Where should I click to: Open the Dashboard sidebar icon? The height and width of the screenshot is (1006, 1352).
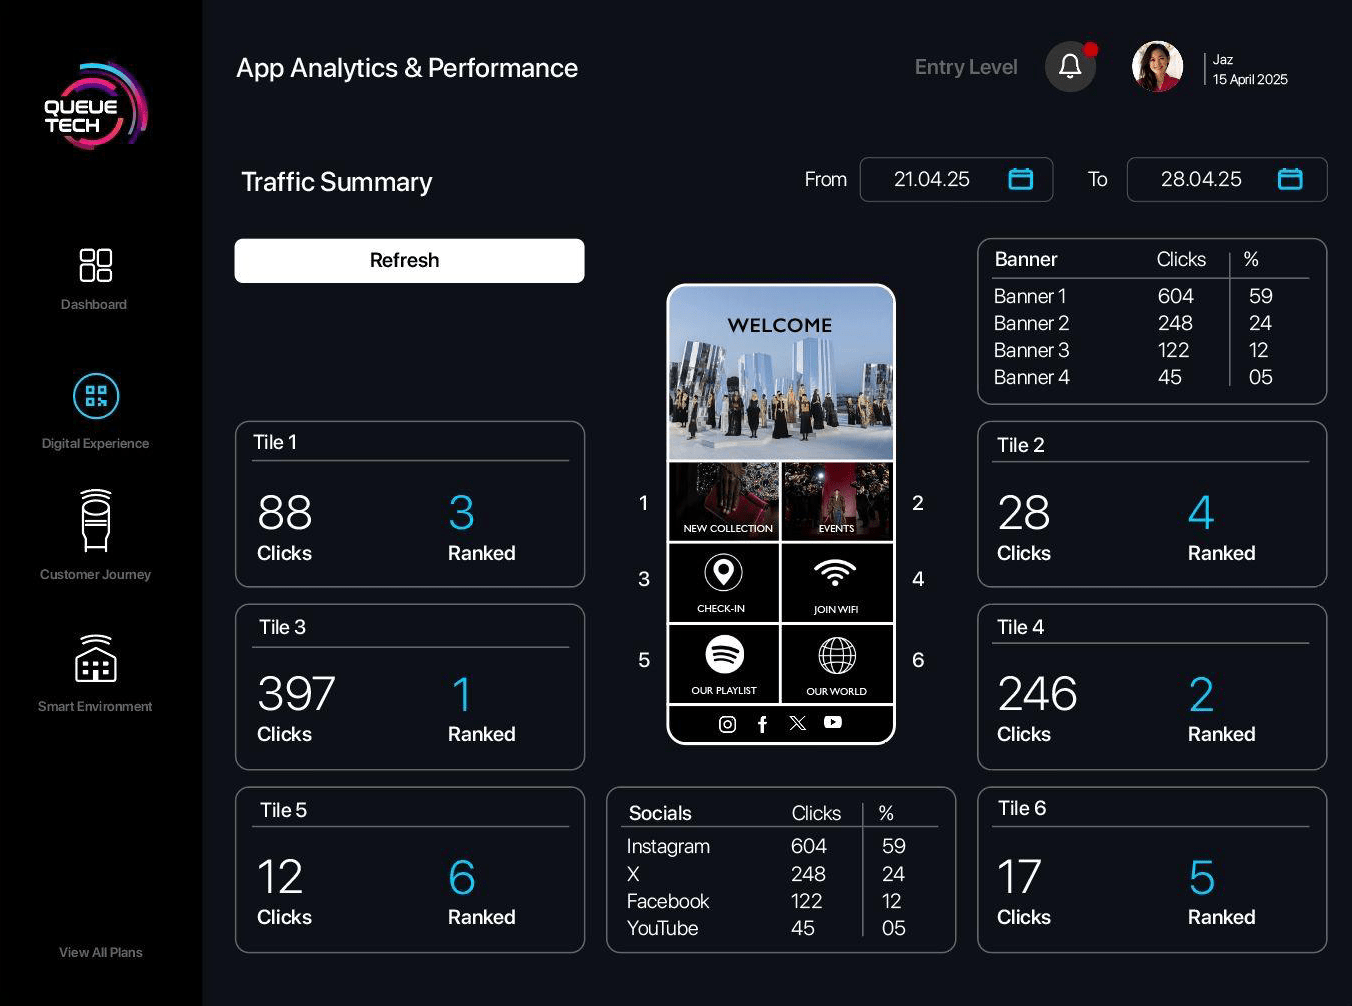point(95,266)
